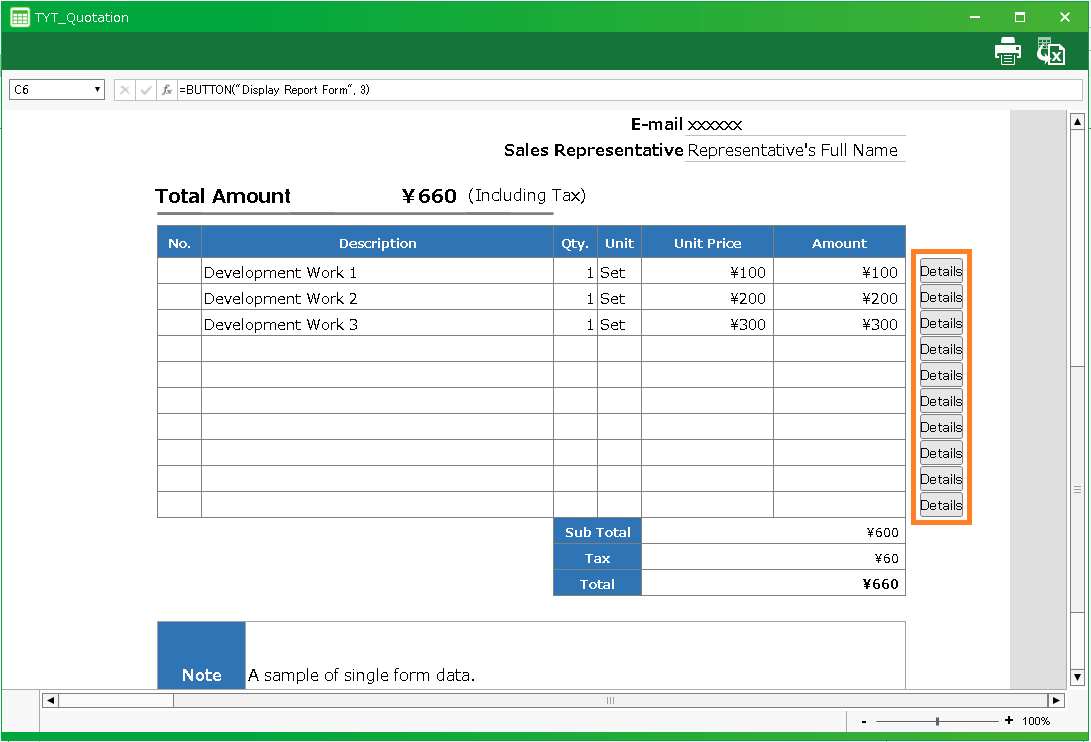This screenshot has width=1091, height=742.
Task: Minimize the TYT_Quotation window
Action: point(975,17)
